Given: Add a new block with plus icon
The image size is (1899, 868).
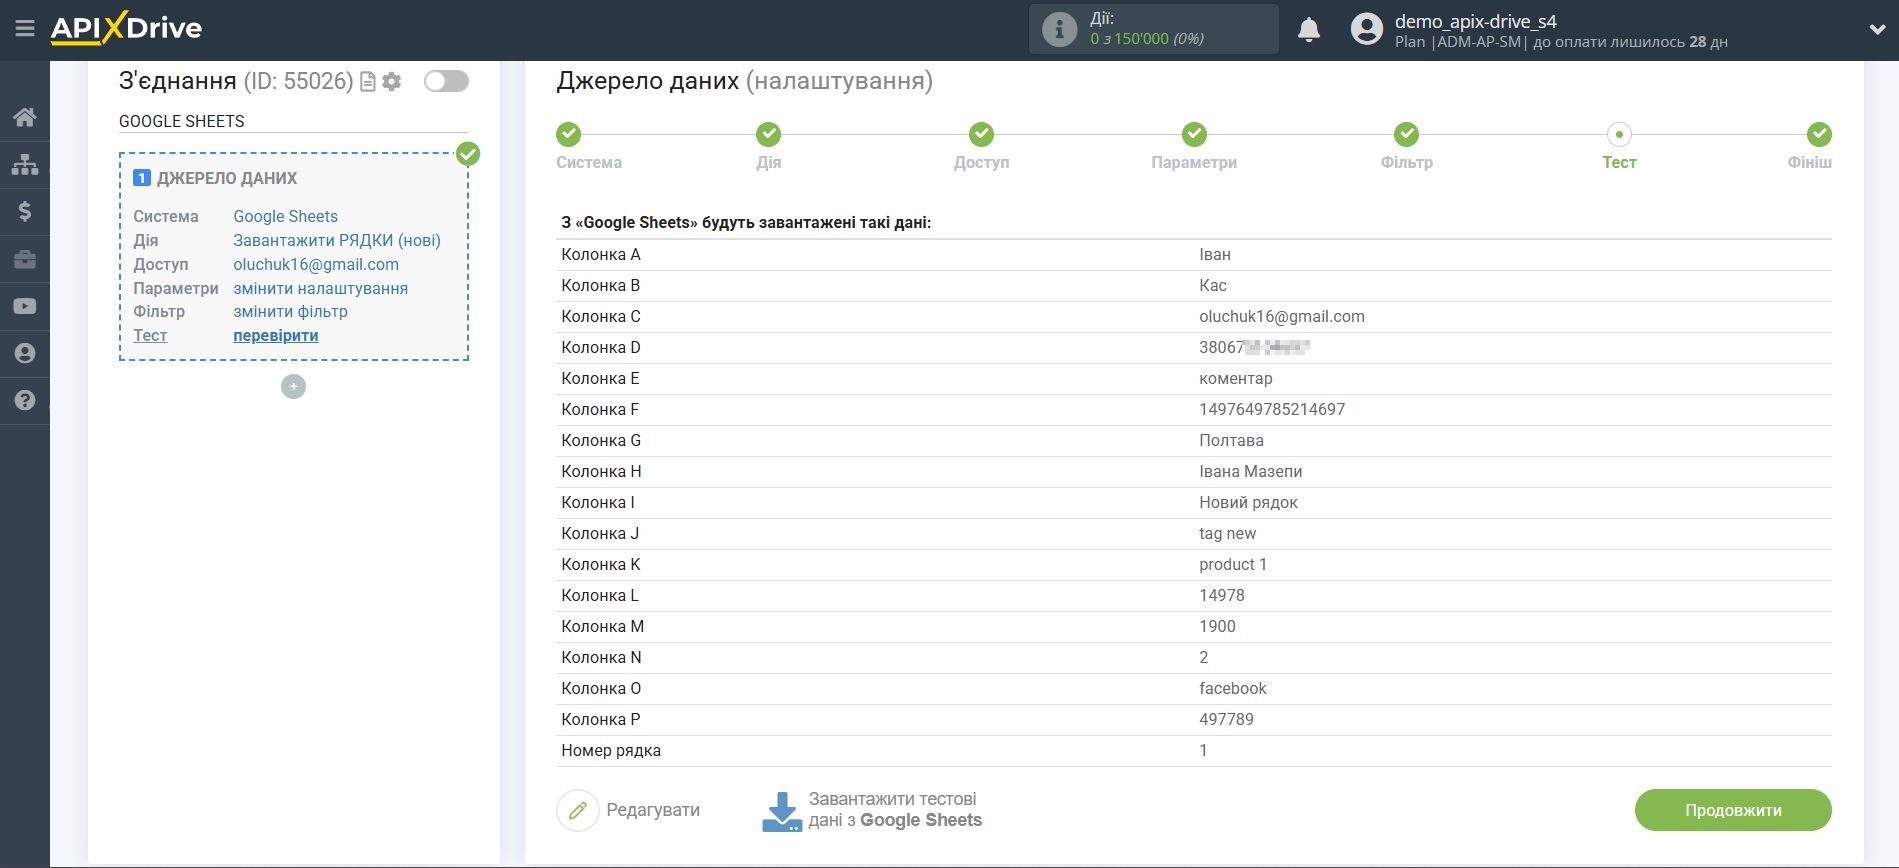Looking at the screenshot, I should (293, 387).
